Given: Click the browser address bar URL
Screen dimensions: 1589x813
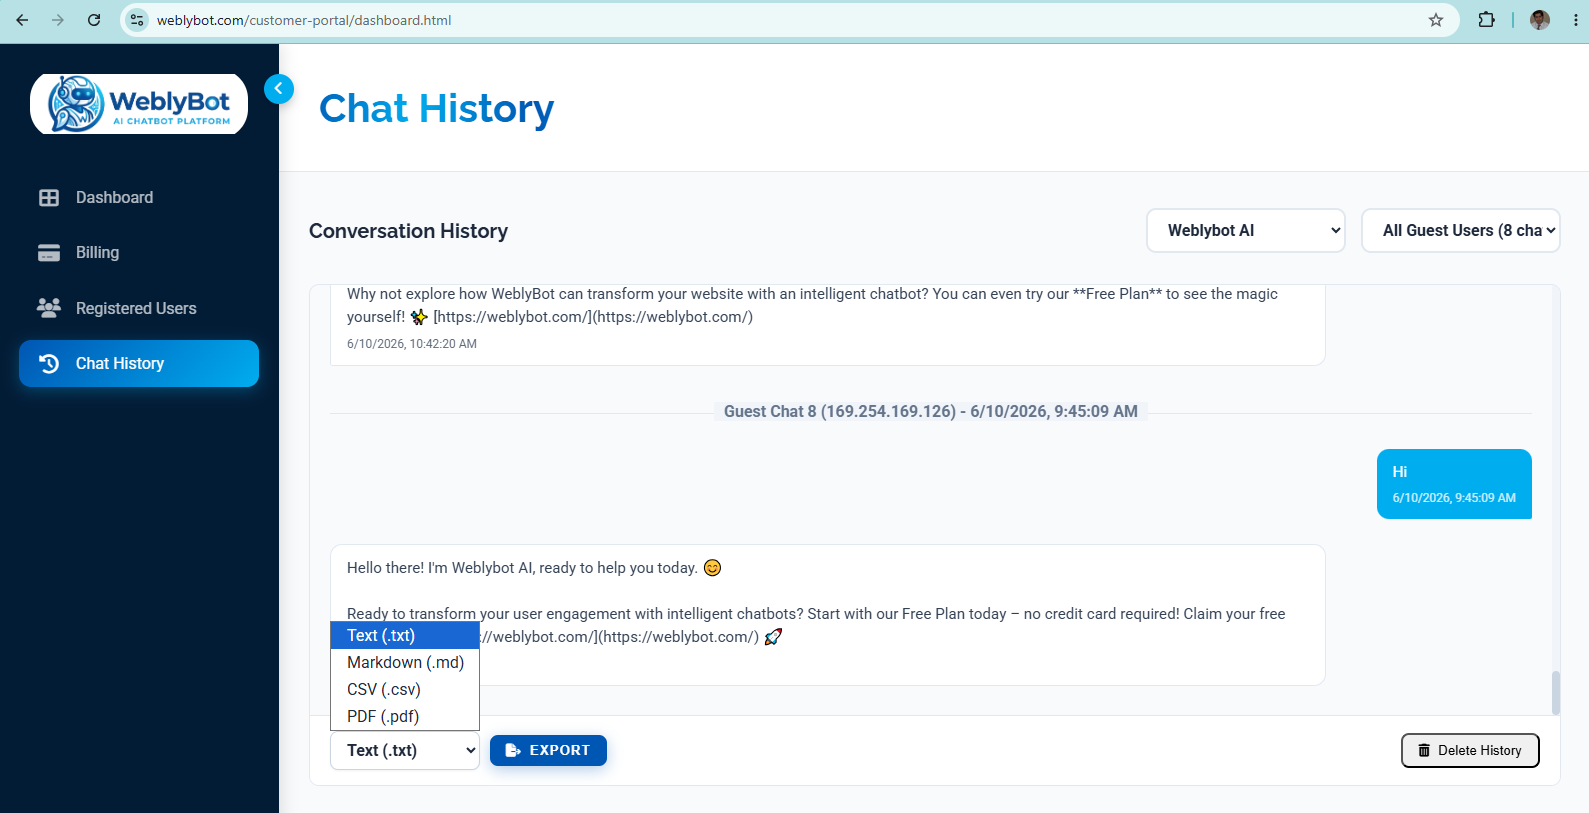Looking at the screenshot, I should tap(304, 20).
